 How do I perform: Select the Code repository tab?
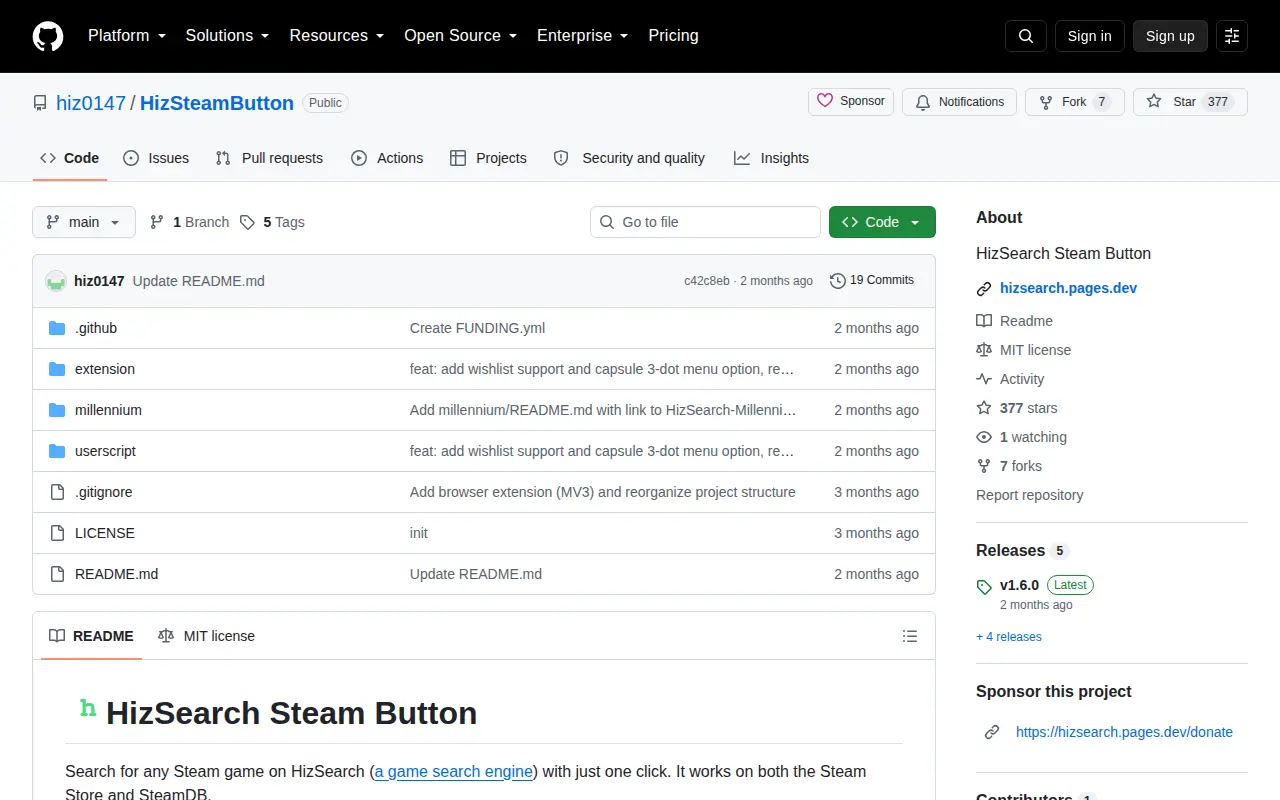70,158
